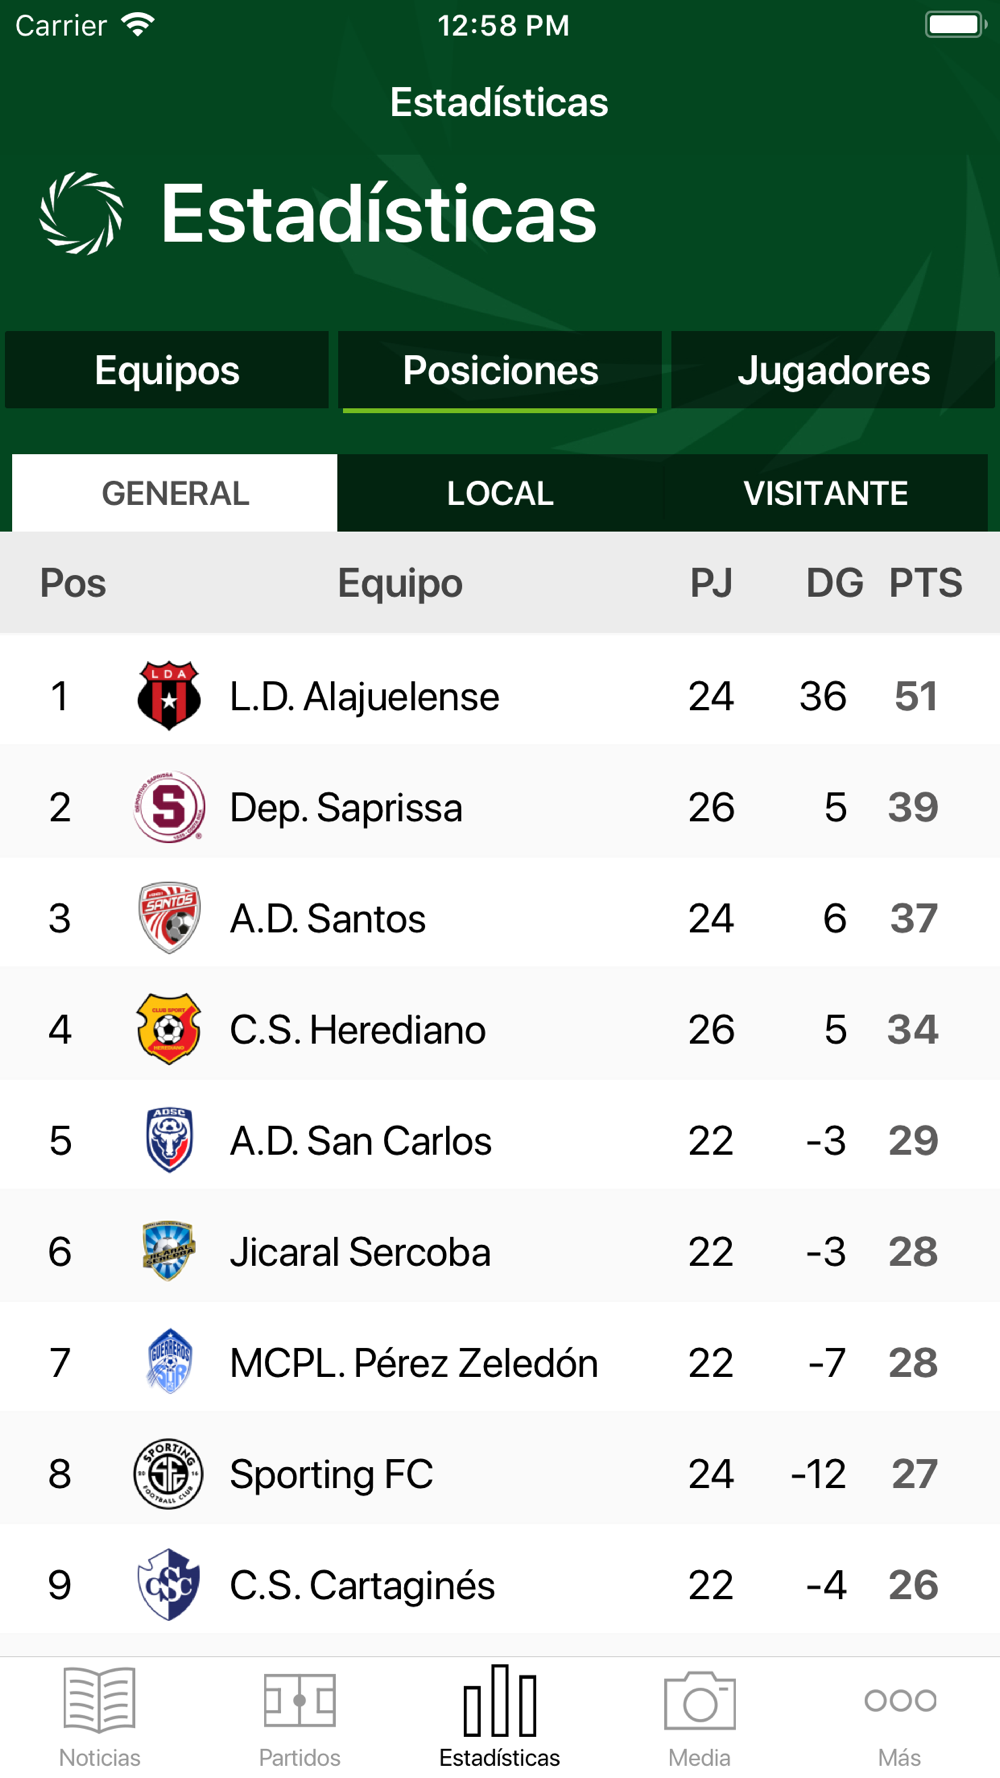This screenshot has height=1778, width=1000.
Task: Open the Noticias newspaper icon
Action: click(x=99, y=1699)
